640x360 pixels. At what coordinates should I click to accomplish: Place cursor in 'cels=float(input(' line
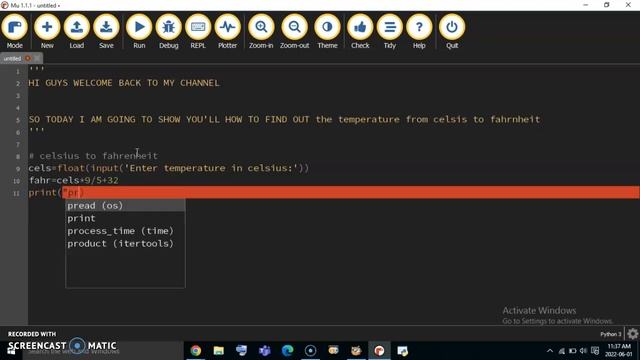pyautogui.click(x=169, y=168)
